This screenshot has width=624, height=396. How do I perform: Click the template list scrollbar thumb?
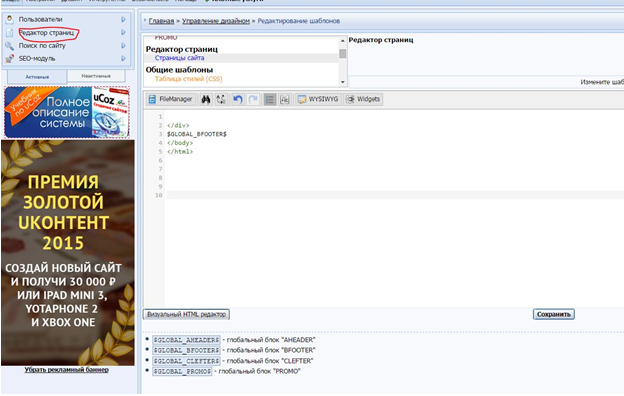pyautogui.click(x=342, y=53)
